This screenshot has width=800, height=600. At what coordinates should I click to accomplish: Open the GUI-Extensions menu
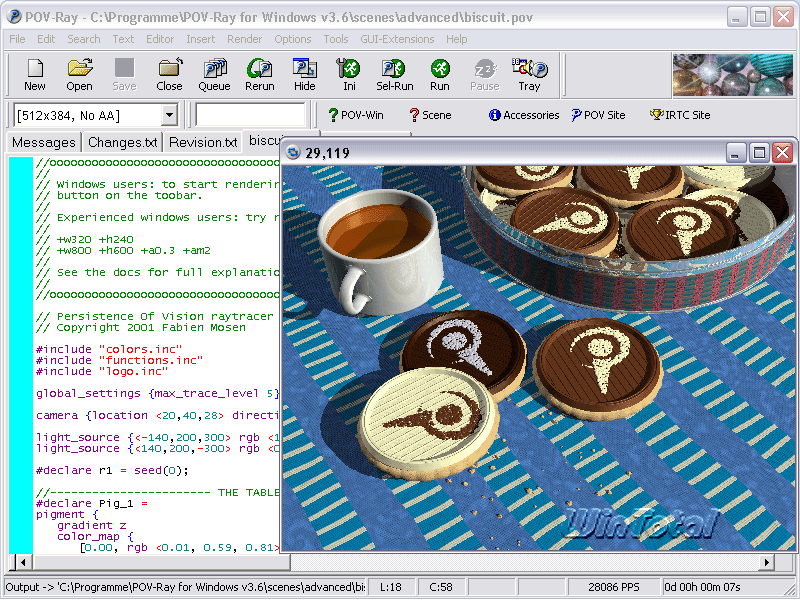398,39
